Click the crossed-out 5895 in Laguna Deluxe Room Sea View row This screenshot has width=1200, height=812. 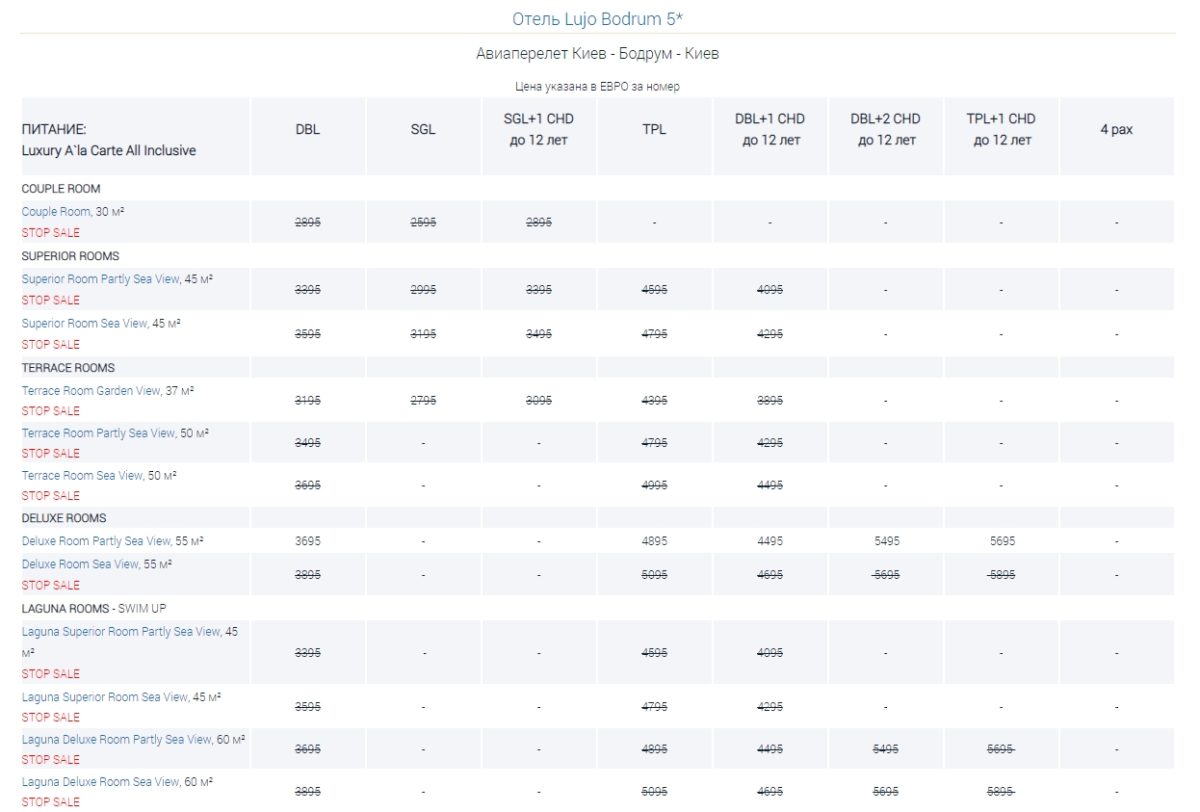point(1001,792)
